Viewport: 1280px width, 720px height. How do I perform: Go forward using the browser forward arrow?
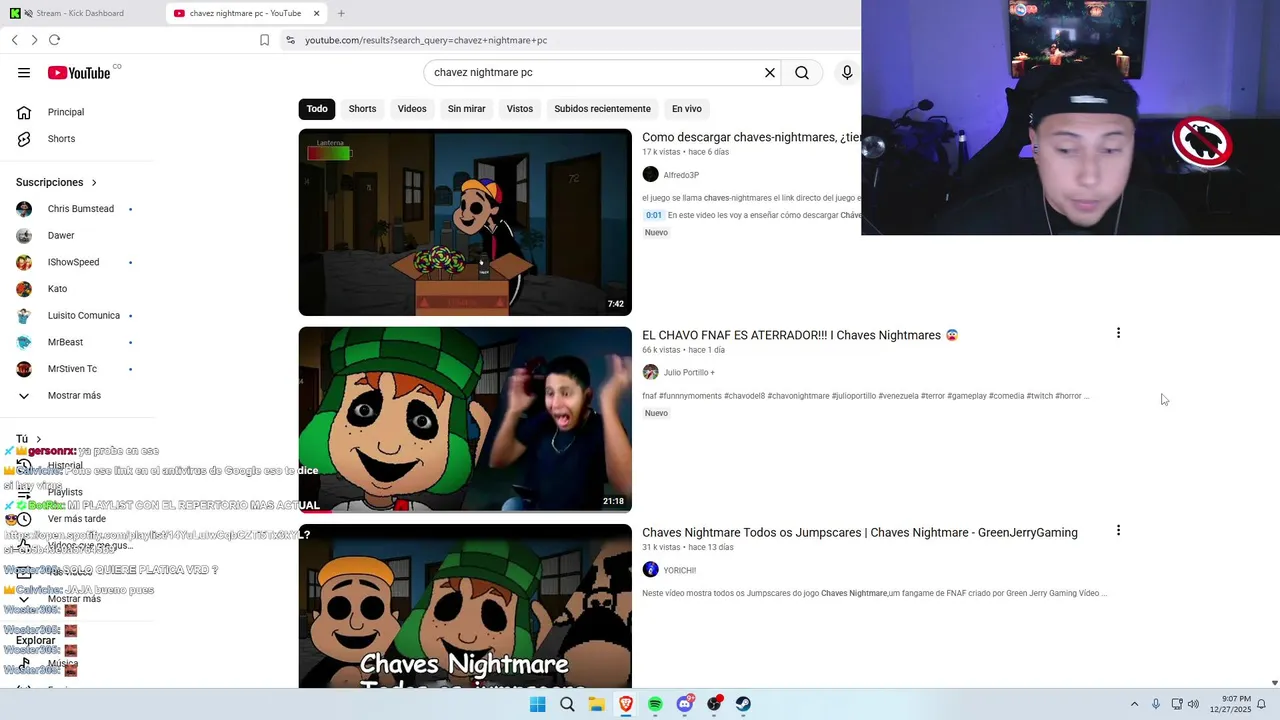[x=34, y=40]
